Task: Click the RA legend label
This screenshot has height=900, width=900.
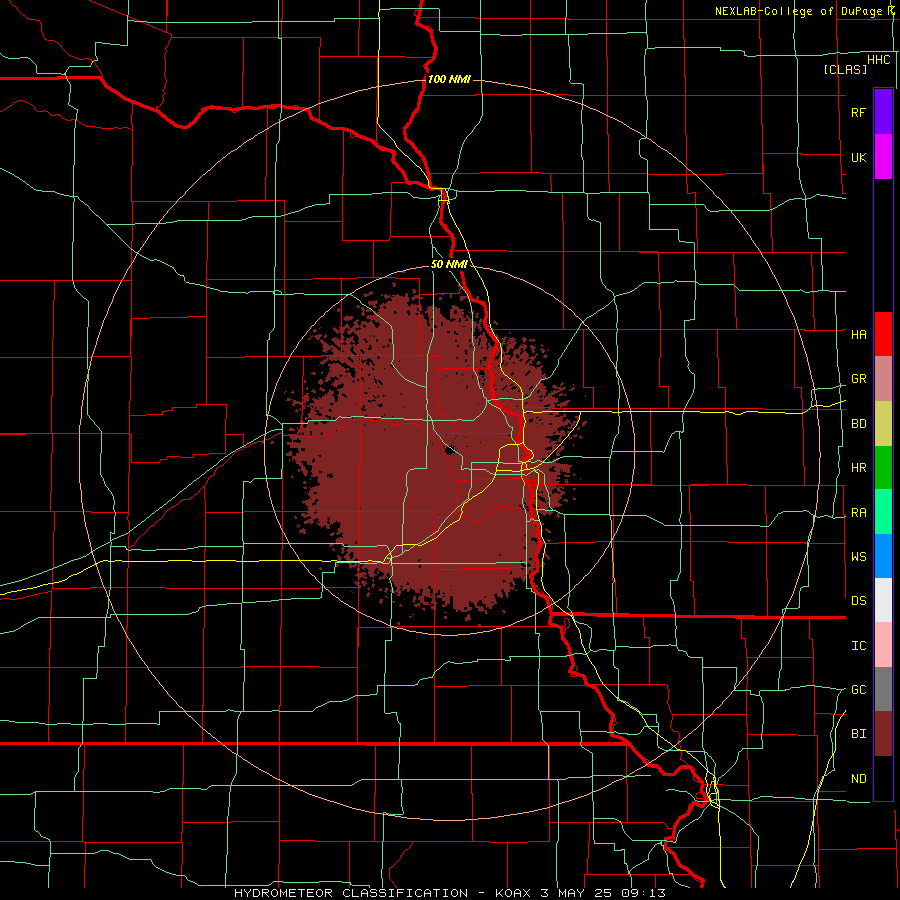Action: pyautogui.click(x=858, y=513)
